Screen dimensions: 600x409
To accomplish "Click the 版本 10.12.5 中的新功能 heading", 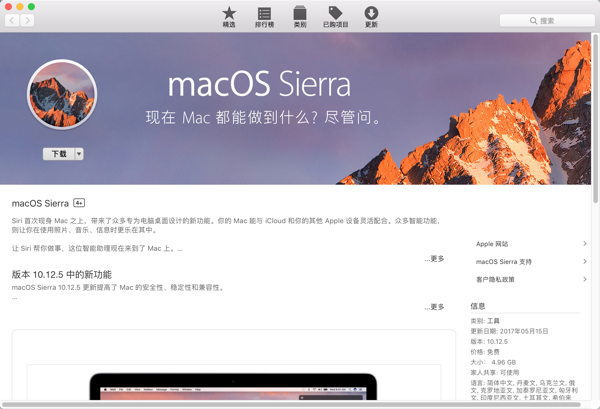I will (62, 275).
